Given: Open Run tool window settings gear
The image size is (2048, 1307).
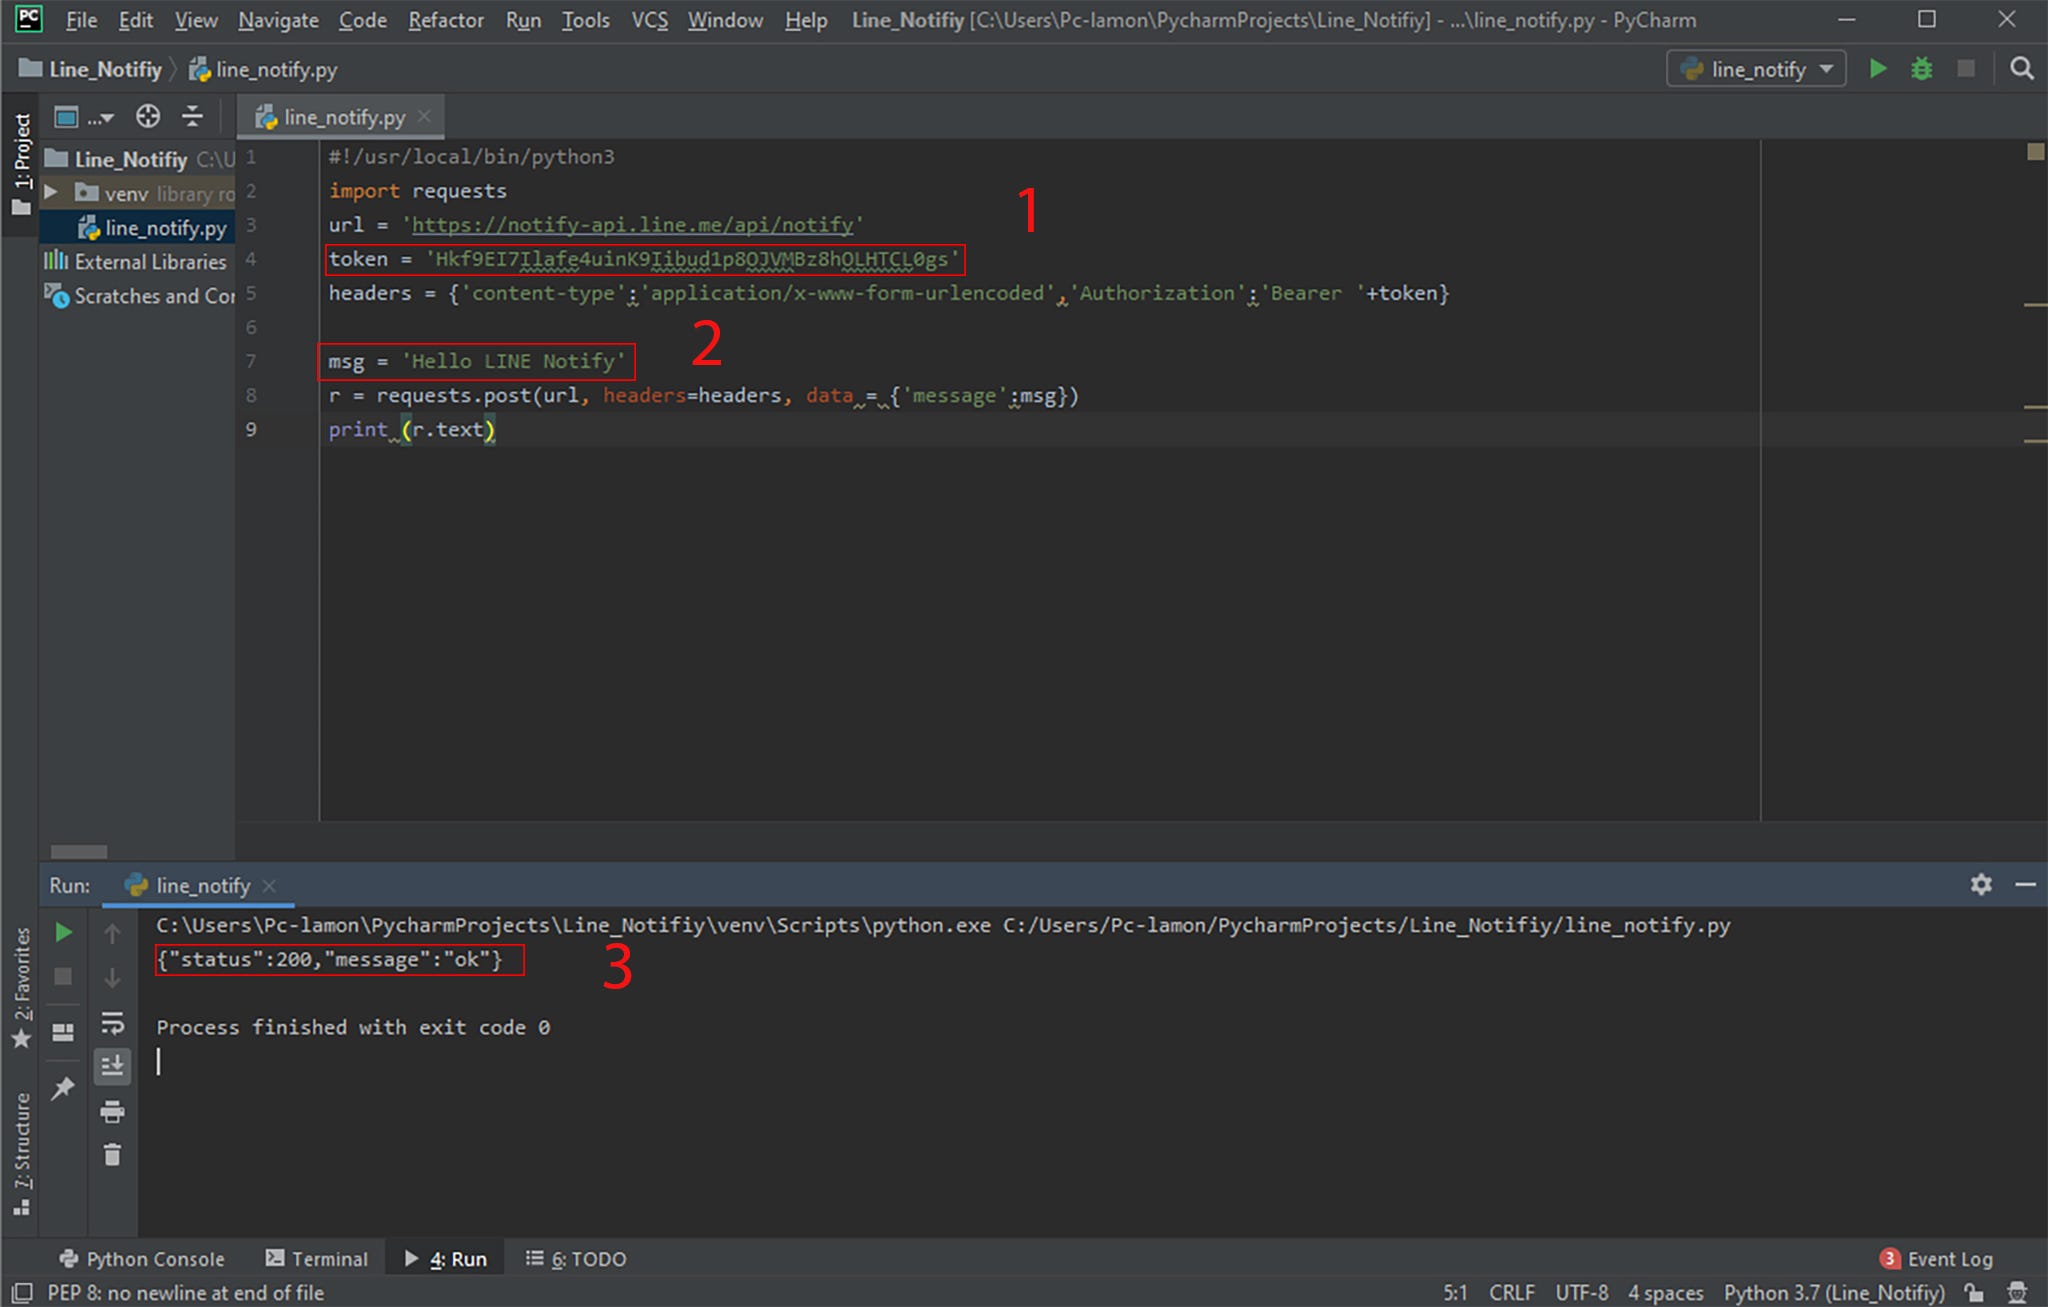Looking at the screenshot, I should pyautogui.click(x=1981, y=885).
